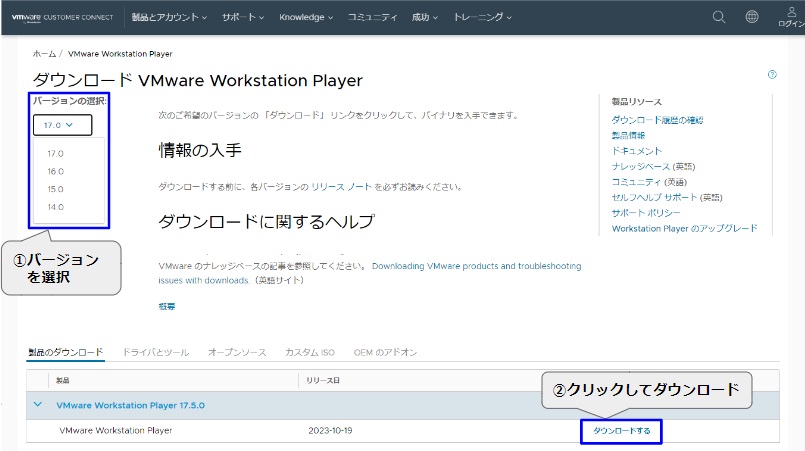The height and width of the screenshot is (451, 805).
Task: Select version 16.0 in the list
Action: tap(55, 172)
